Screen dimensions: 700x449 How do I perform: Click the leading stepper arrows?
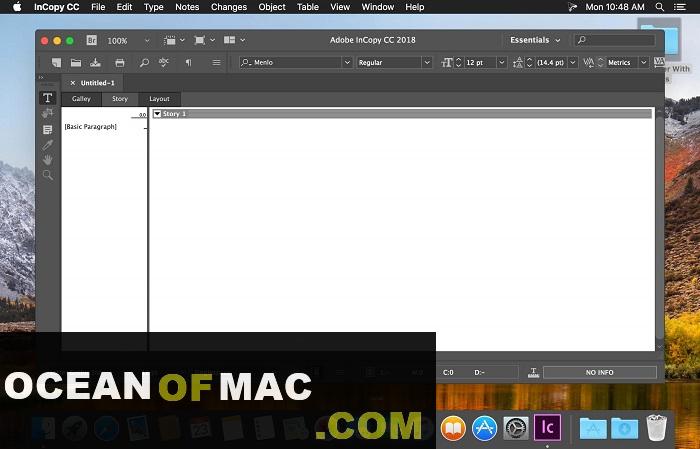point(529,62)
